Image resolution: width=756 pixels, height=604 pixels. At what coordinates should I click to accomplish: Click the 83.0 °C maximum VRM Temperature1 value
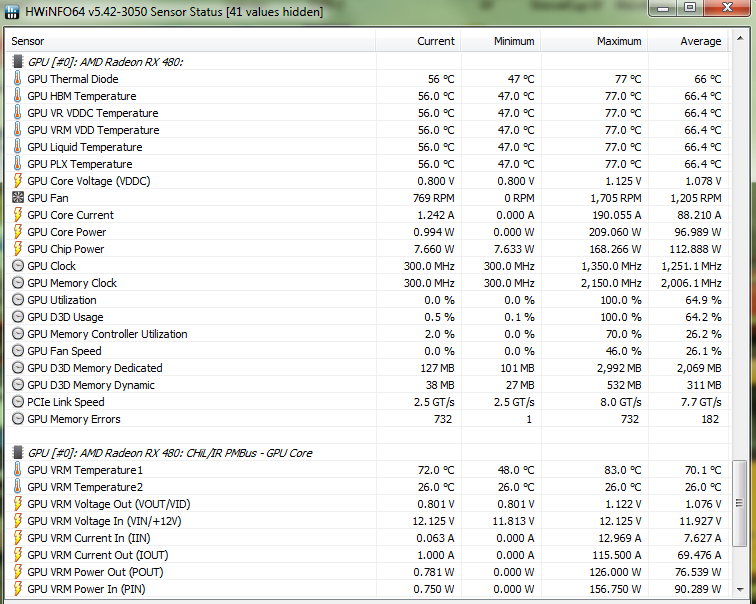(x=622, y=470)
